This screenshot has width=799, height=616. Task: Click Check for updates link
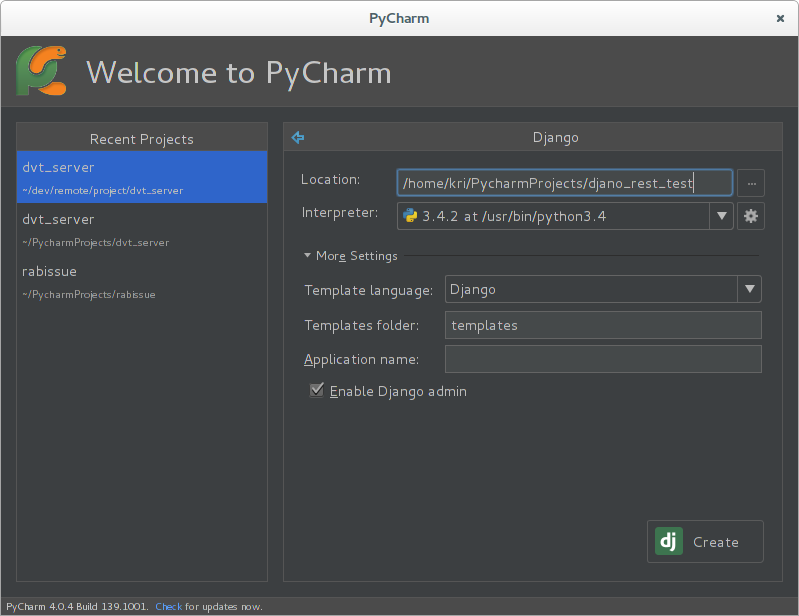pos(169,606)
